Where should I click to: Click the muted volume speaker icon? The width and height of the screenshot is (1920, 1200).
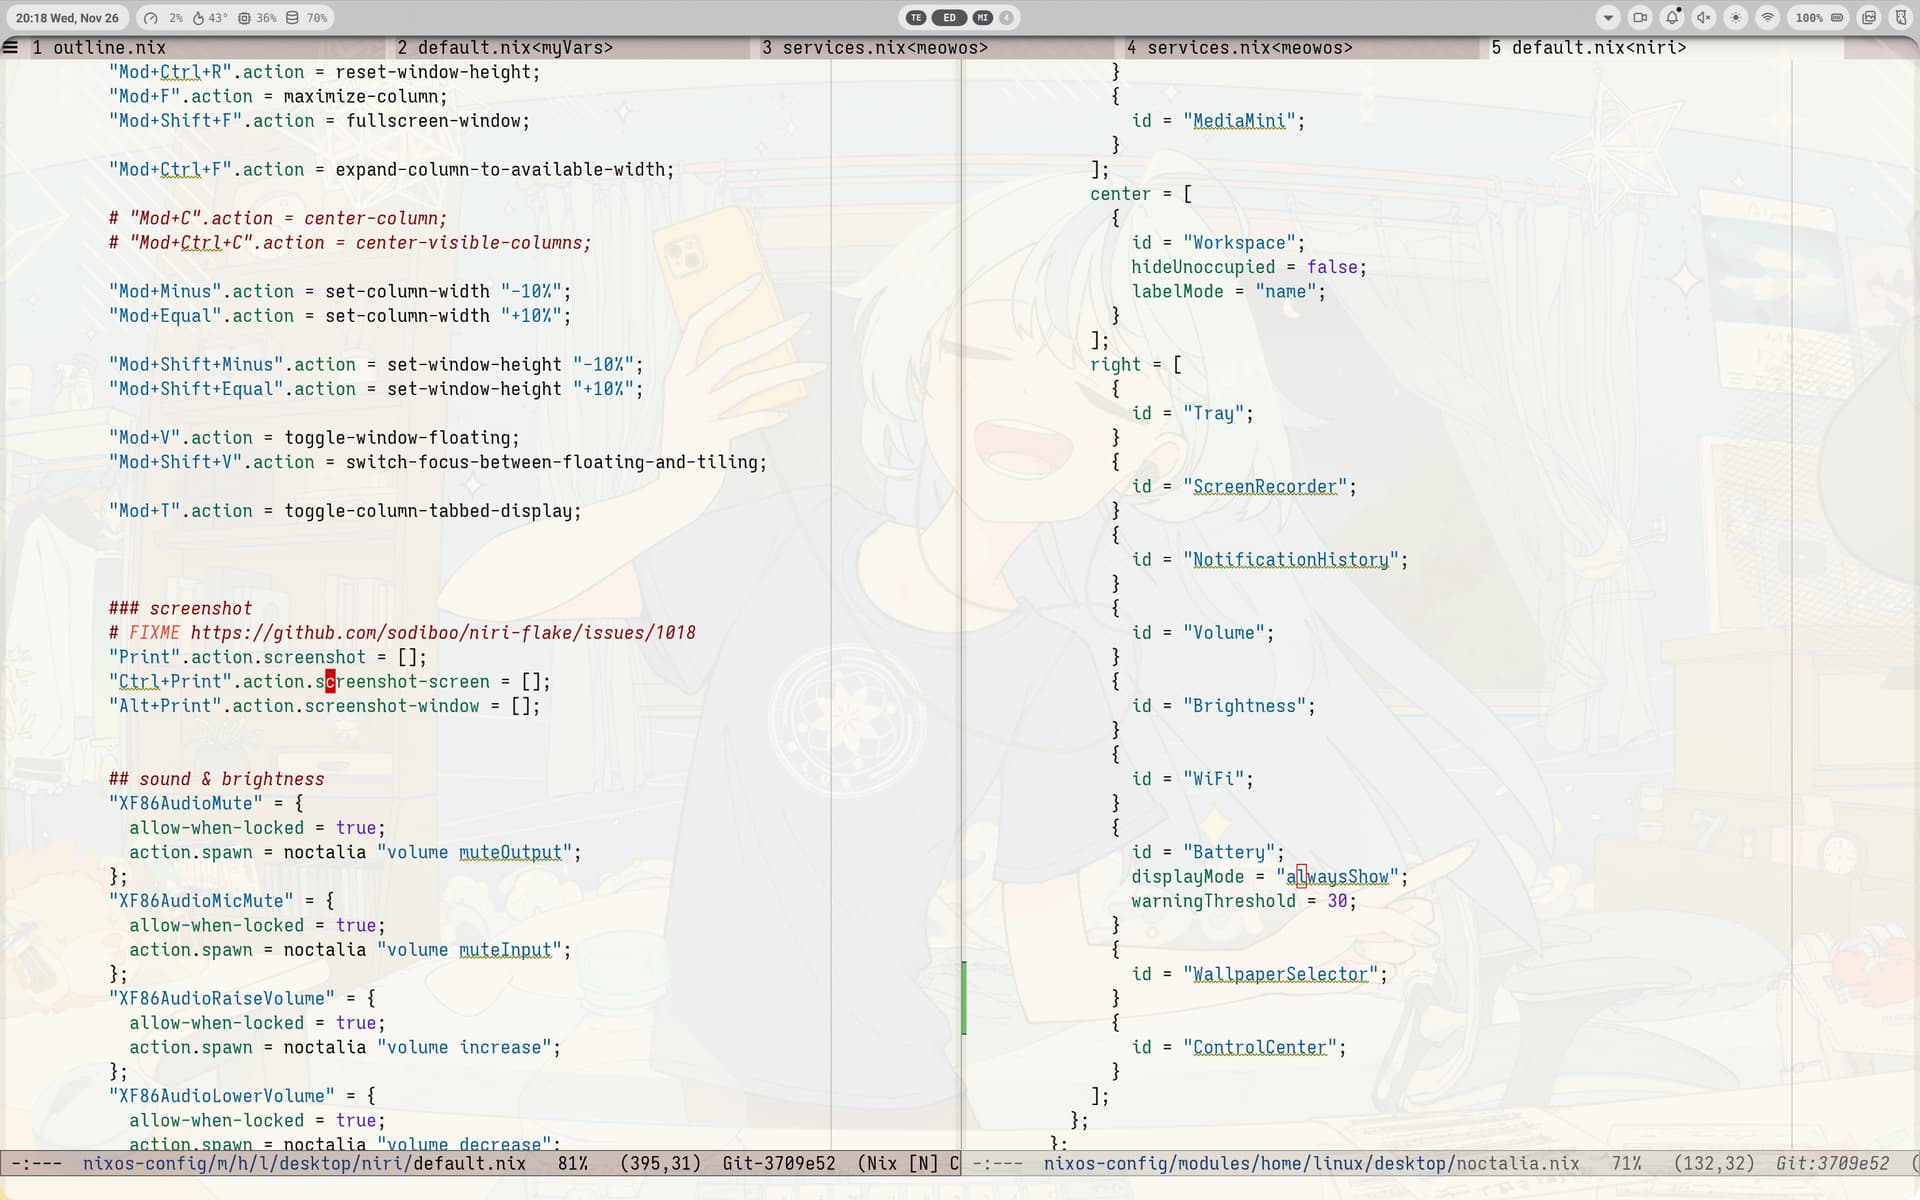[x=1704, y=17]
